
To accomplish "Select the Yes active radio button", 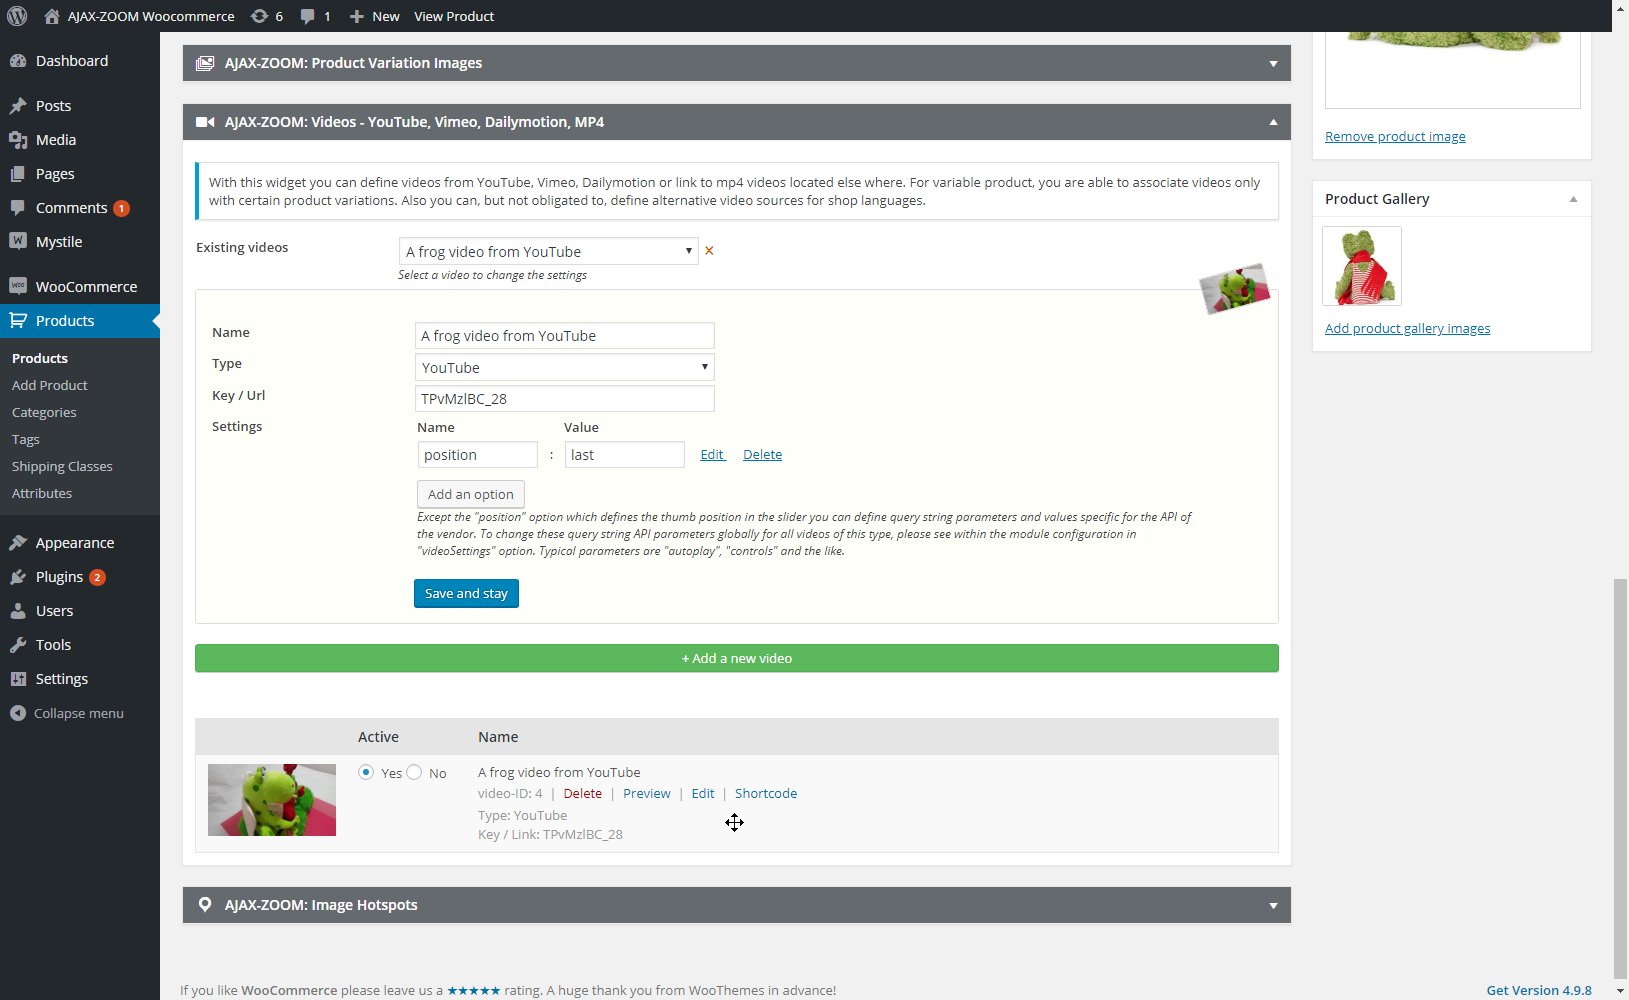I will click(366, 772).
